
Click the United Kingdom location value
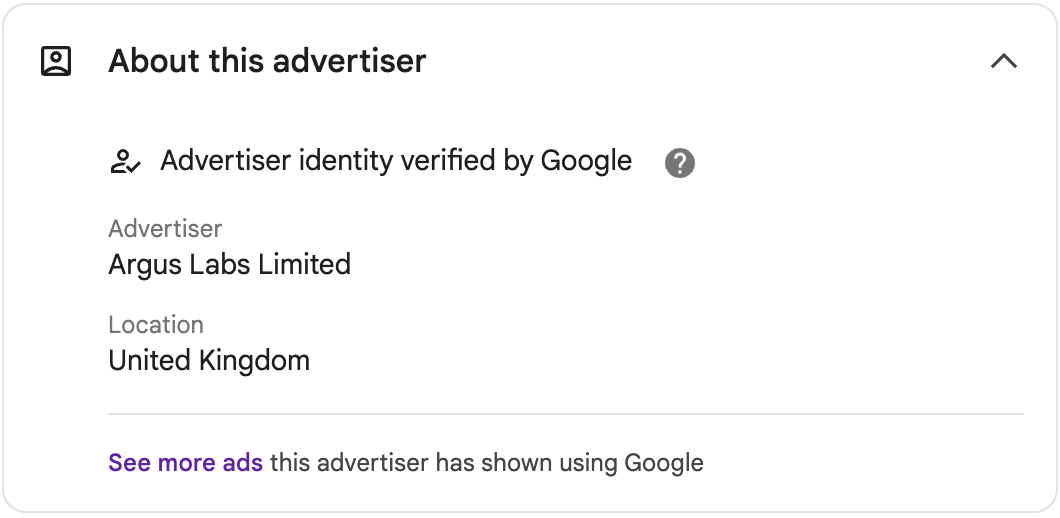pos(209,360)
